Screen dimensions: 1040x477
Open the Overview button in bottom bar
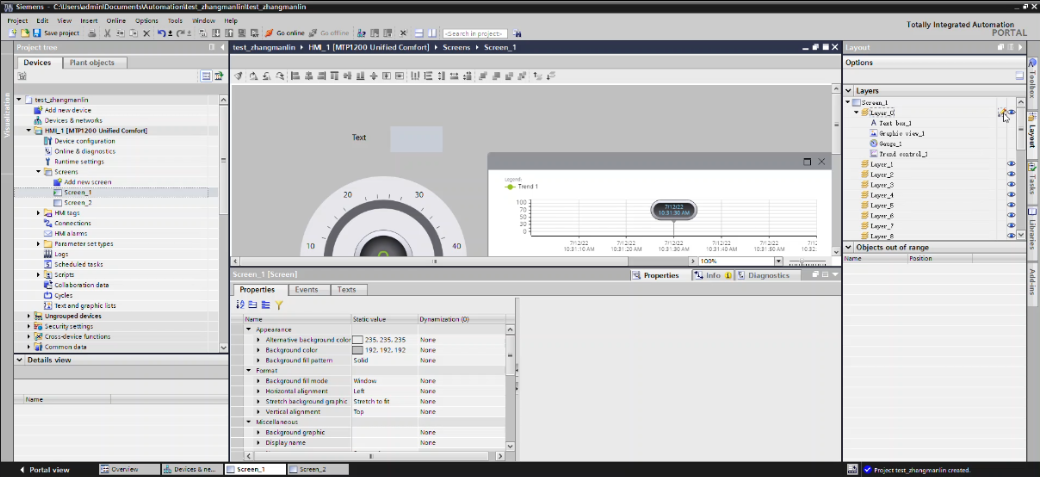coord(129,470)
